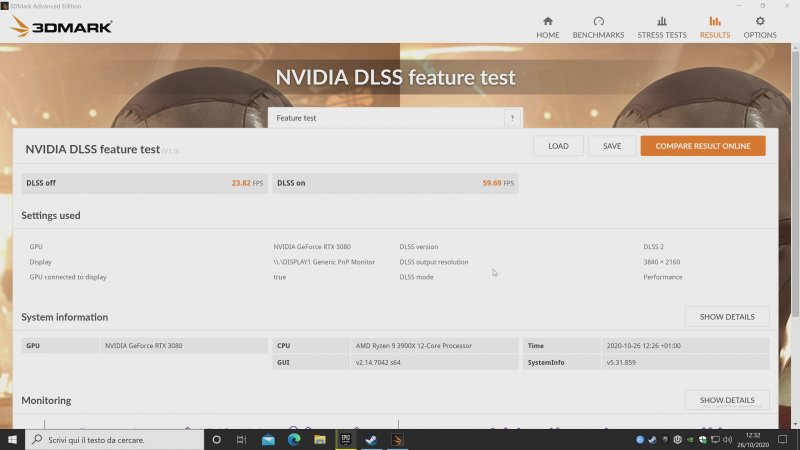Viewport: 800px width, 450px height.
Task: Click COMPARE RESULT ONLINE
Action: [703, 146]
